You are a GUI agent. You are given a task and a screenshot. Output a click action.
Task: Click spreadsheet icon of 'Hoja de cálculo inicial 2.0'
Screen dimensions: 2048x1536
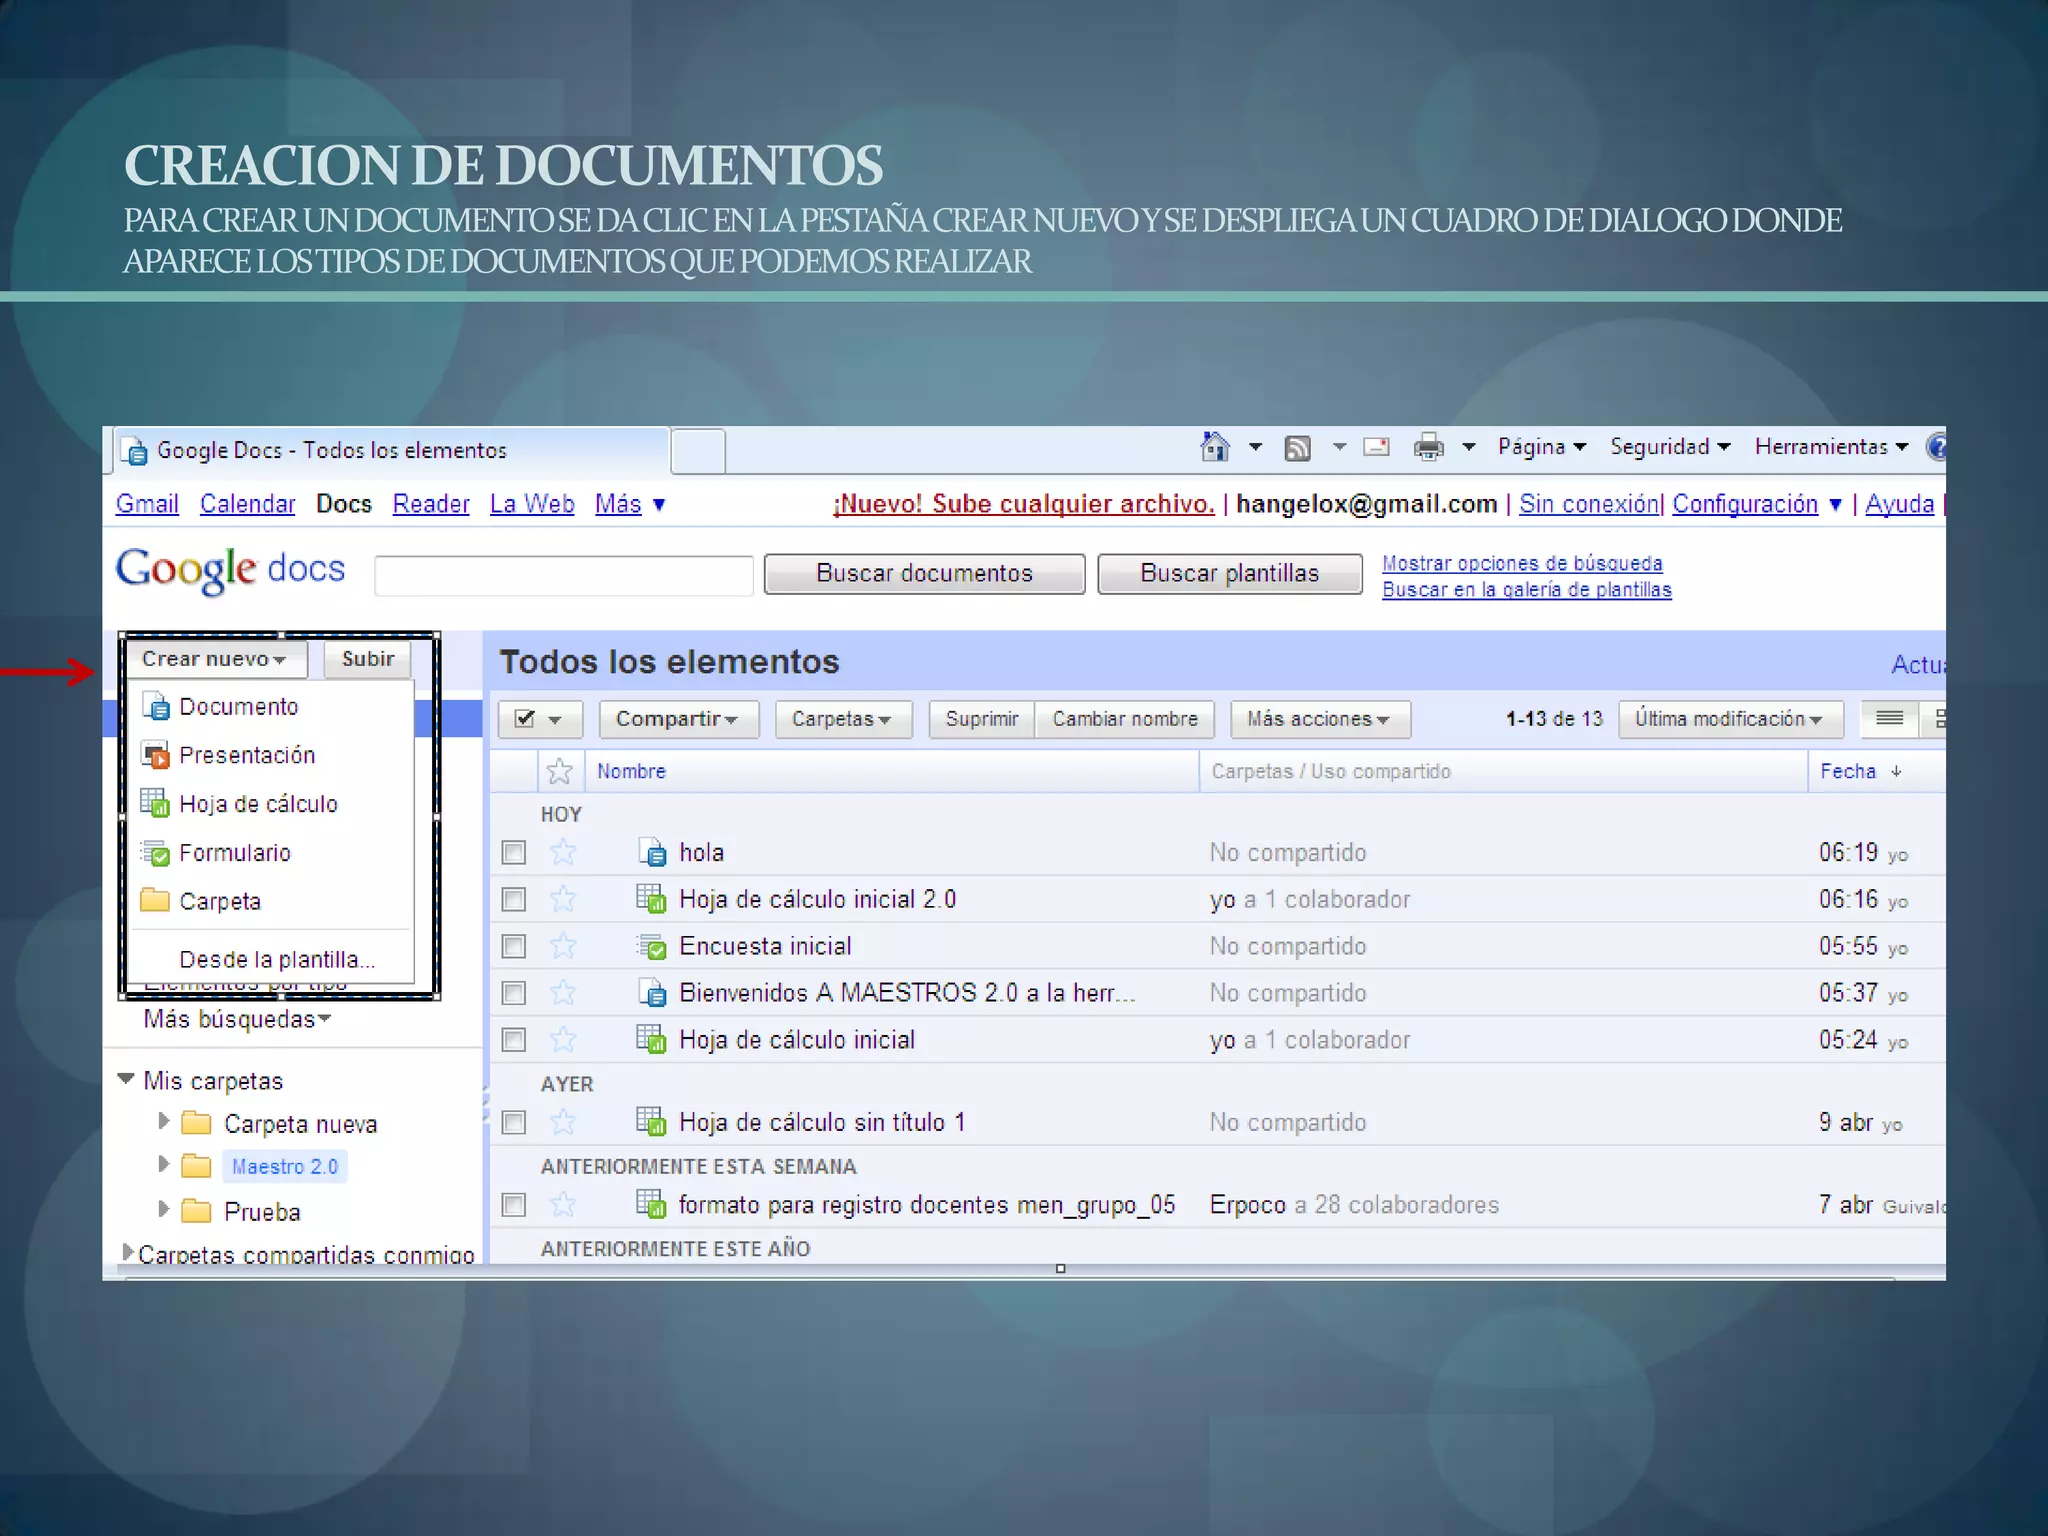651,898
